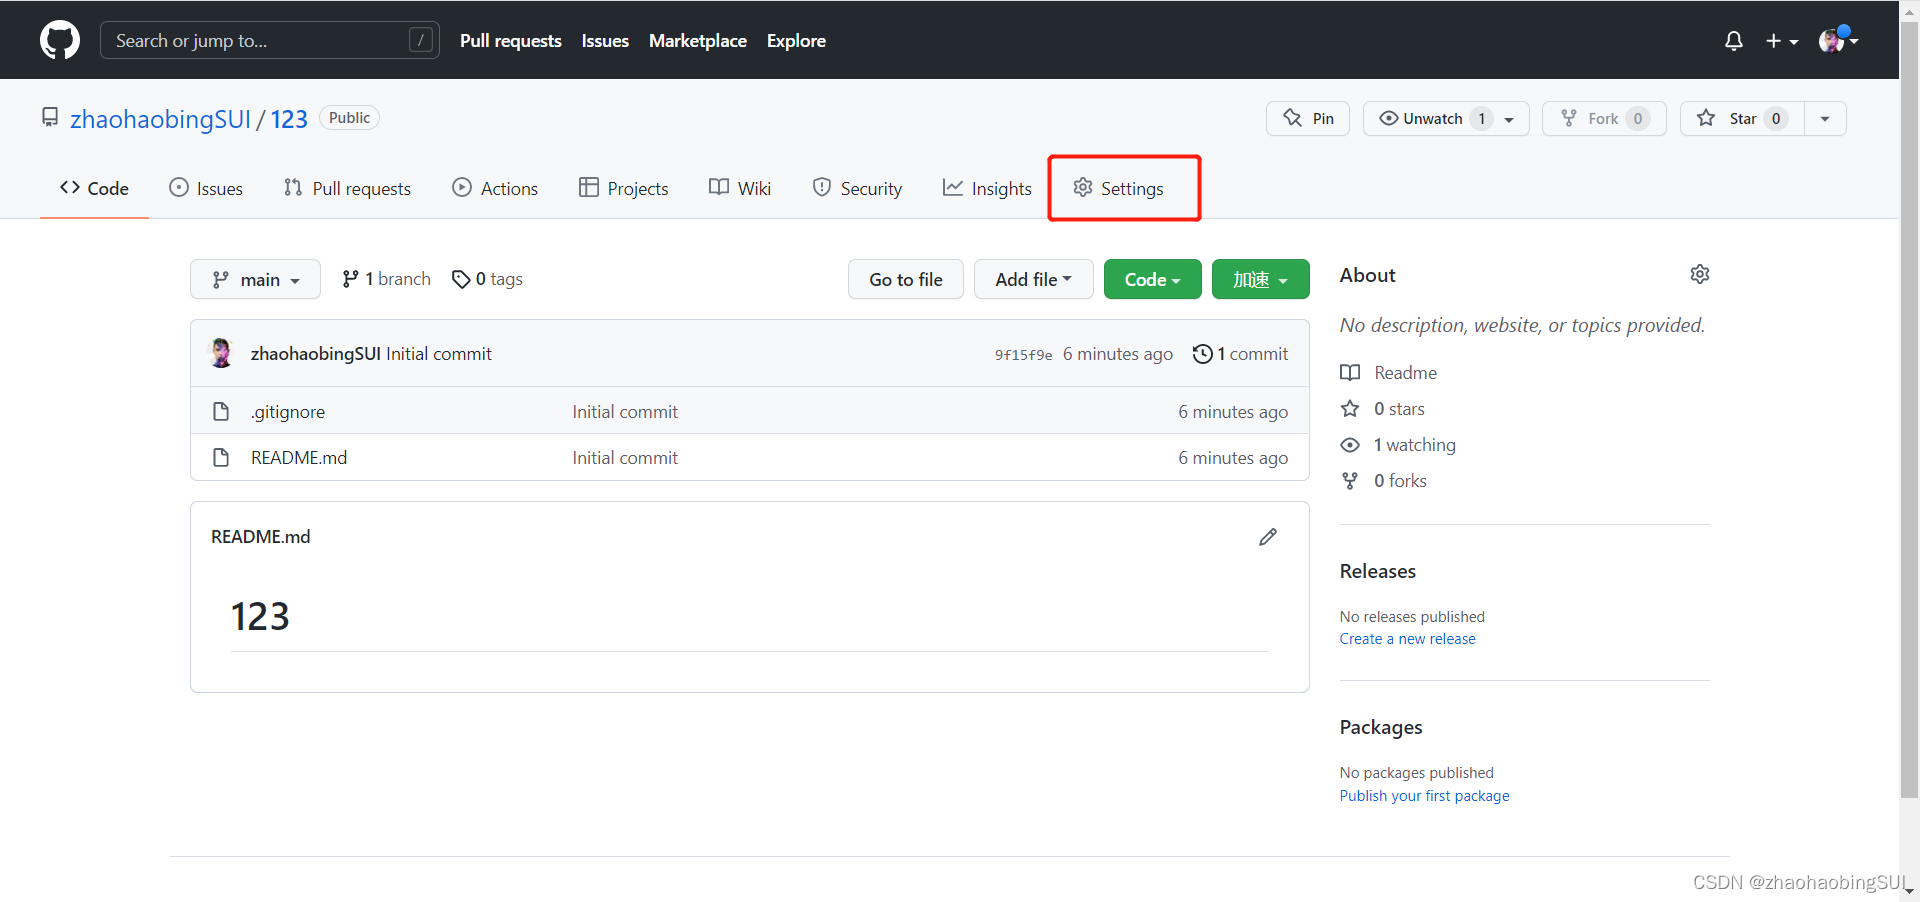Open the 123 repository name link
Viewport: 1920px width, 902px height.
pyautogui.click(x=289, y=119)
